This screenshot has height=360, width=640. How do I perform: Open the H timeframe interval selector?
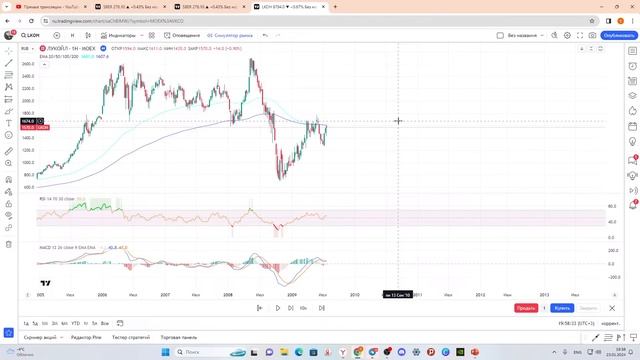click(73, 36)
